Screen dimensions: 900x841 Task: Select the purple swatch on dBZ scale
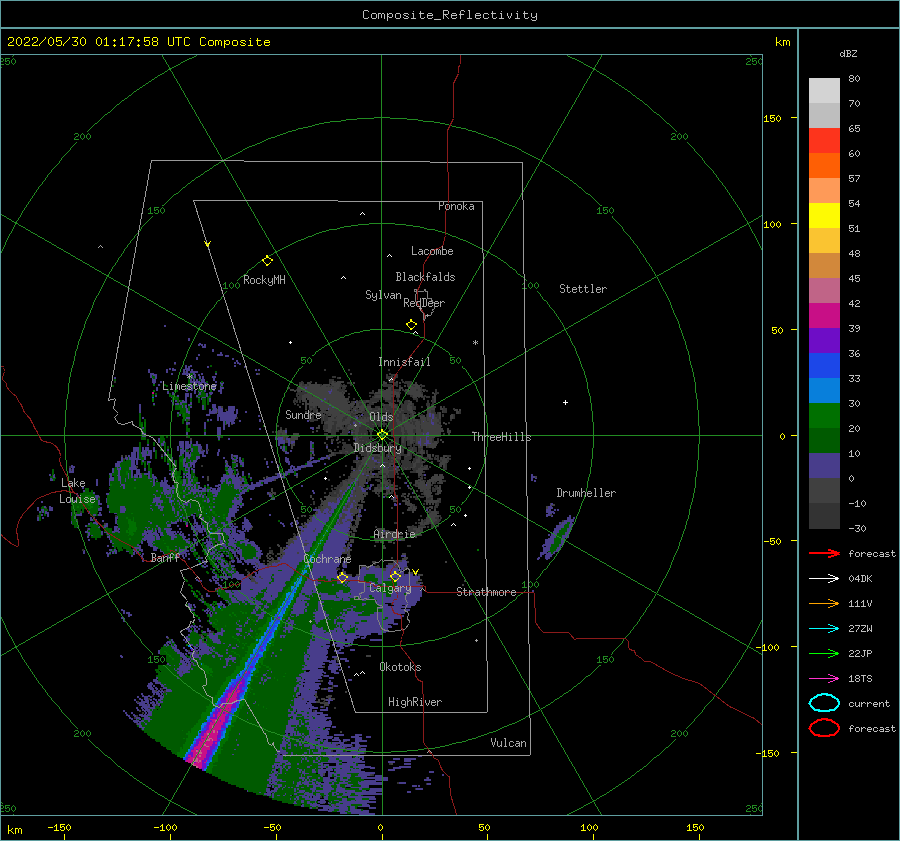[x=824, y=341]
